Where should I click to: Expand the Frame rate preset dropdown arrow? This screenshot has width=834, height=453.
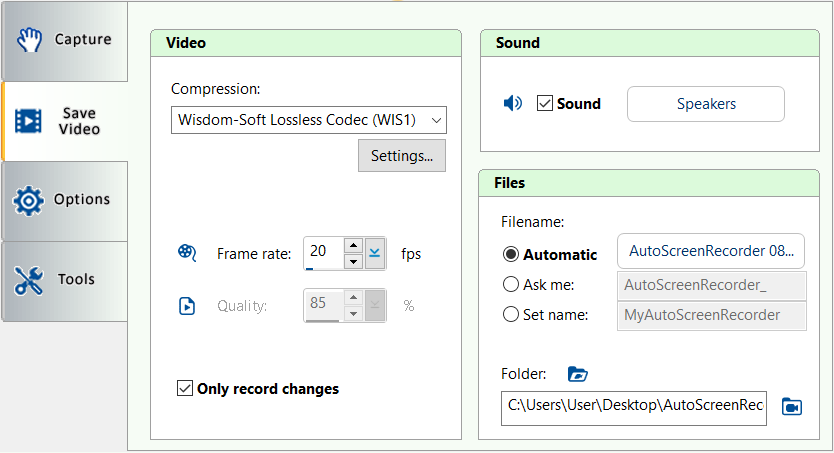coord(375,253)
